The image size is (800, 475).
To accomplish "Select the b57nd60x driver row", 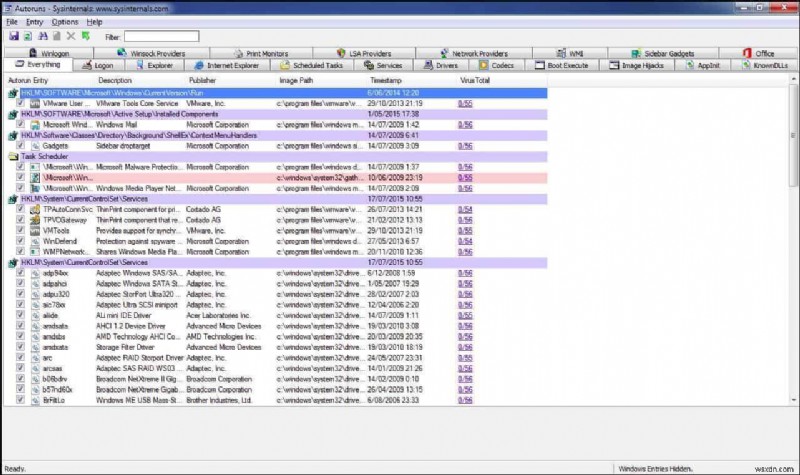I will tap(276, 389).
